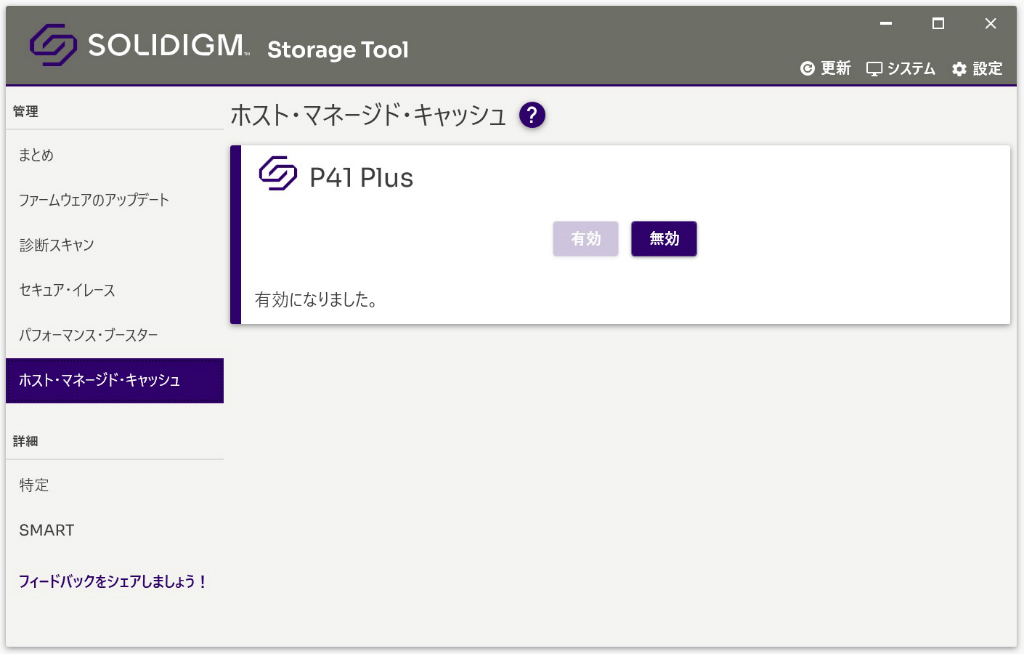Image resolution: width=1024 pixels, height=654 pixels.
Task: Click the P41 Plus drive logo icon
Action: click(x=278, y=173)
